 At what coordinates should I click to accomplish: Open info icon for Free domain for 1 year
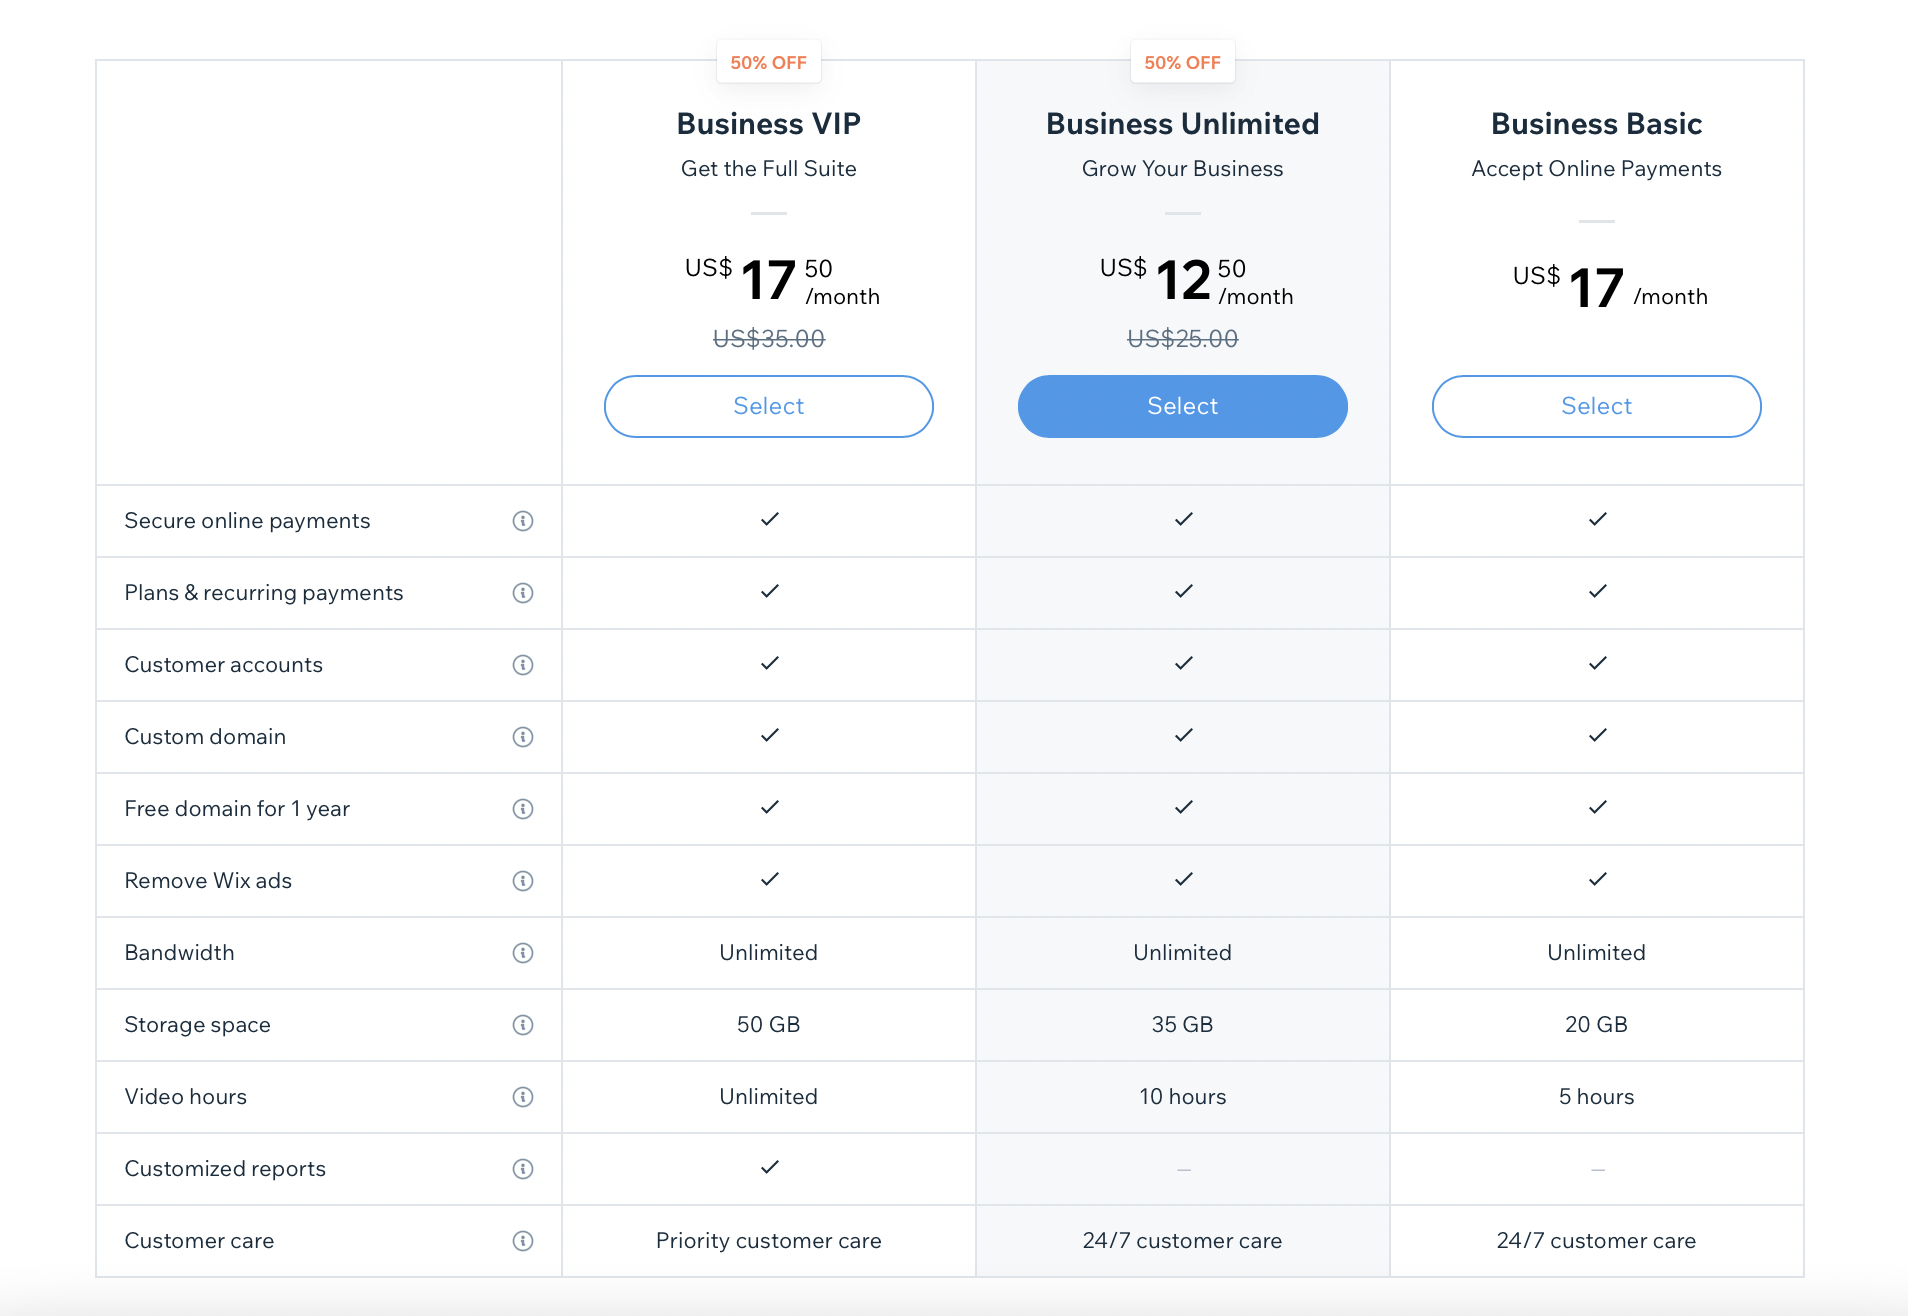523,809
